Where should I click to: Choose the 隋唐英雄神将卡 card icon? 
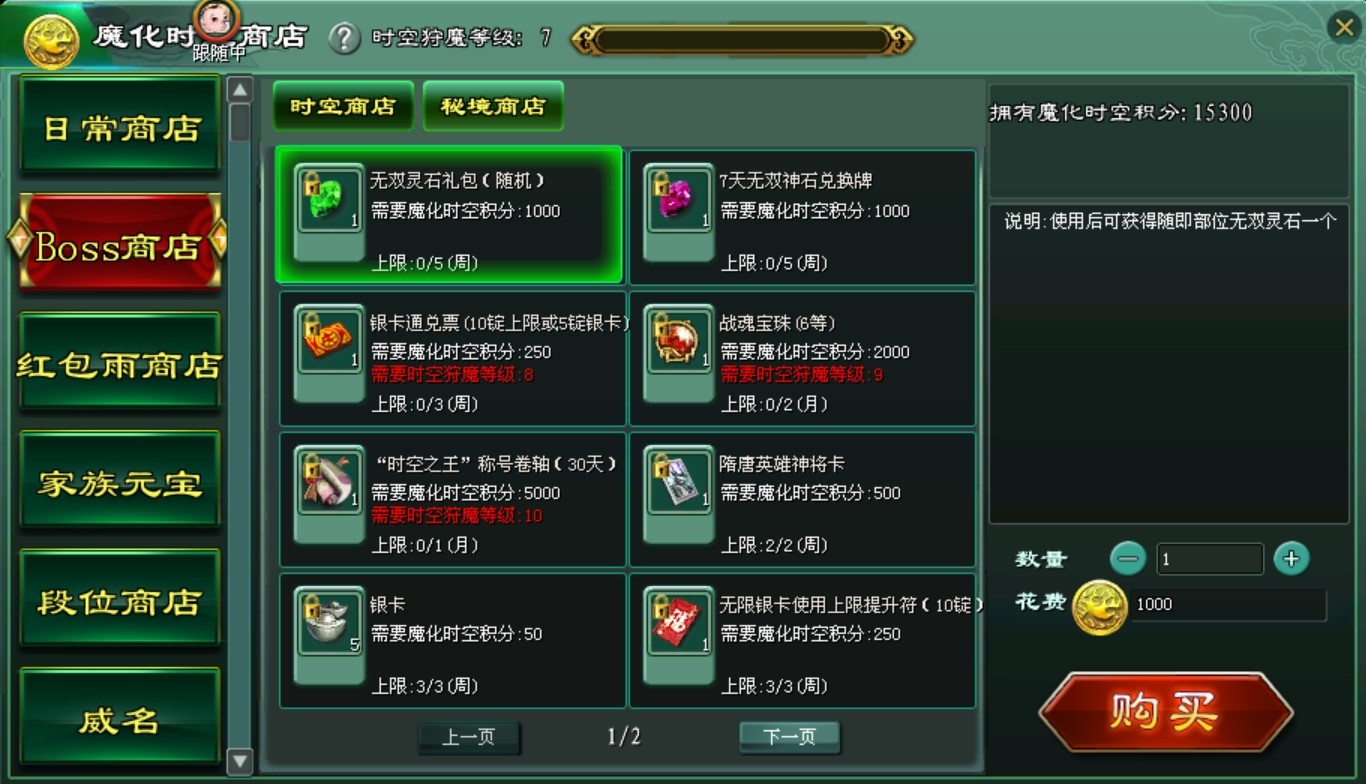(x=679, y=481)
